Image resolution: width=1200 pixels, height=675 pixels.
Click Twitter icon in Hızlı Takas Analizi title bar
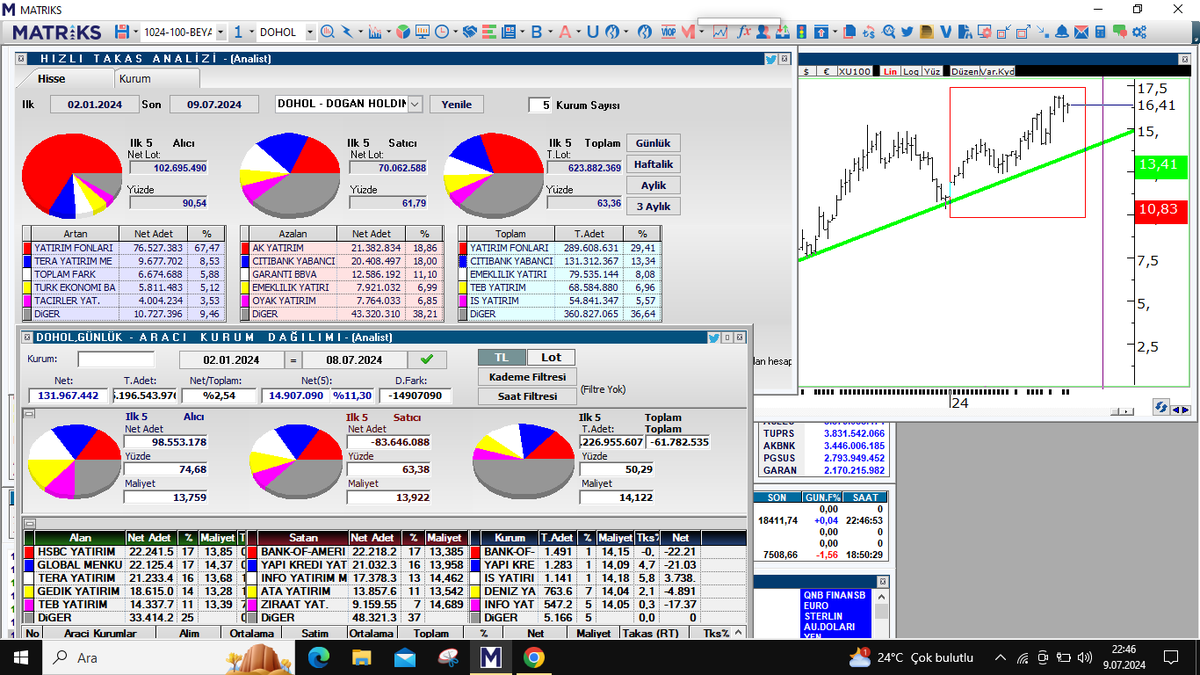[x=771, y=59]
